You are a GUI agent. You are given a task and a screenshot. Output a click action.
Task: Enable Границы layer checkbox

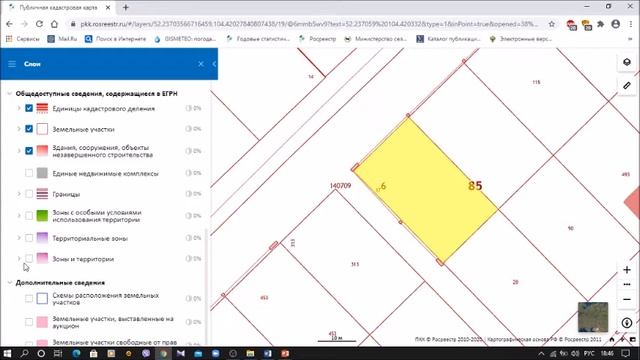[x=29, y=193]
